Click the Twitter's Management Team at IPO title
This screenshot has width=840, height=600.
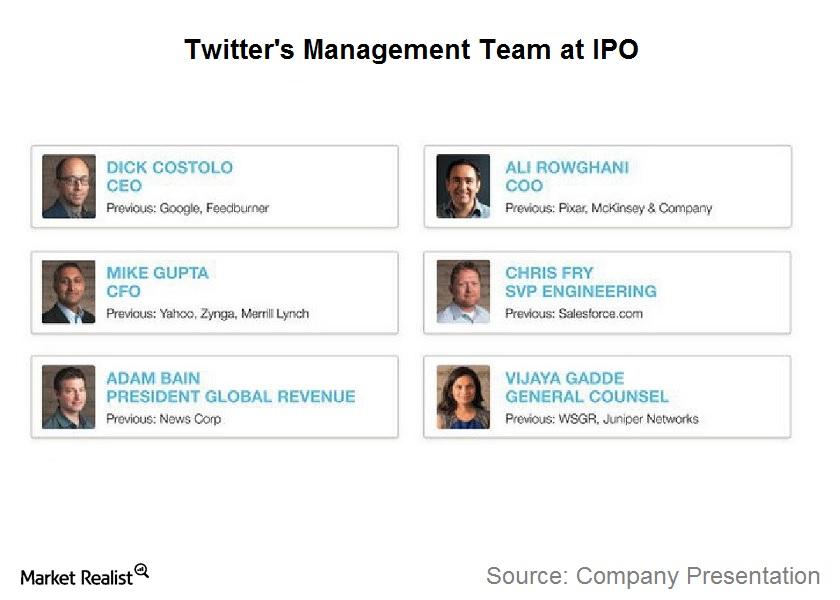411,50
